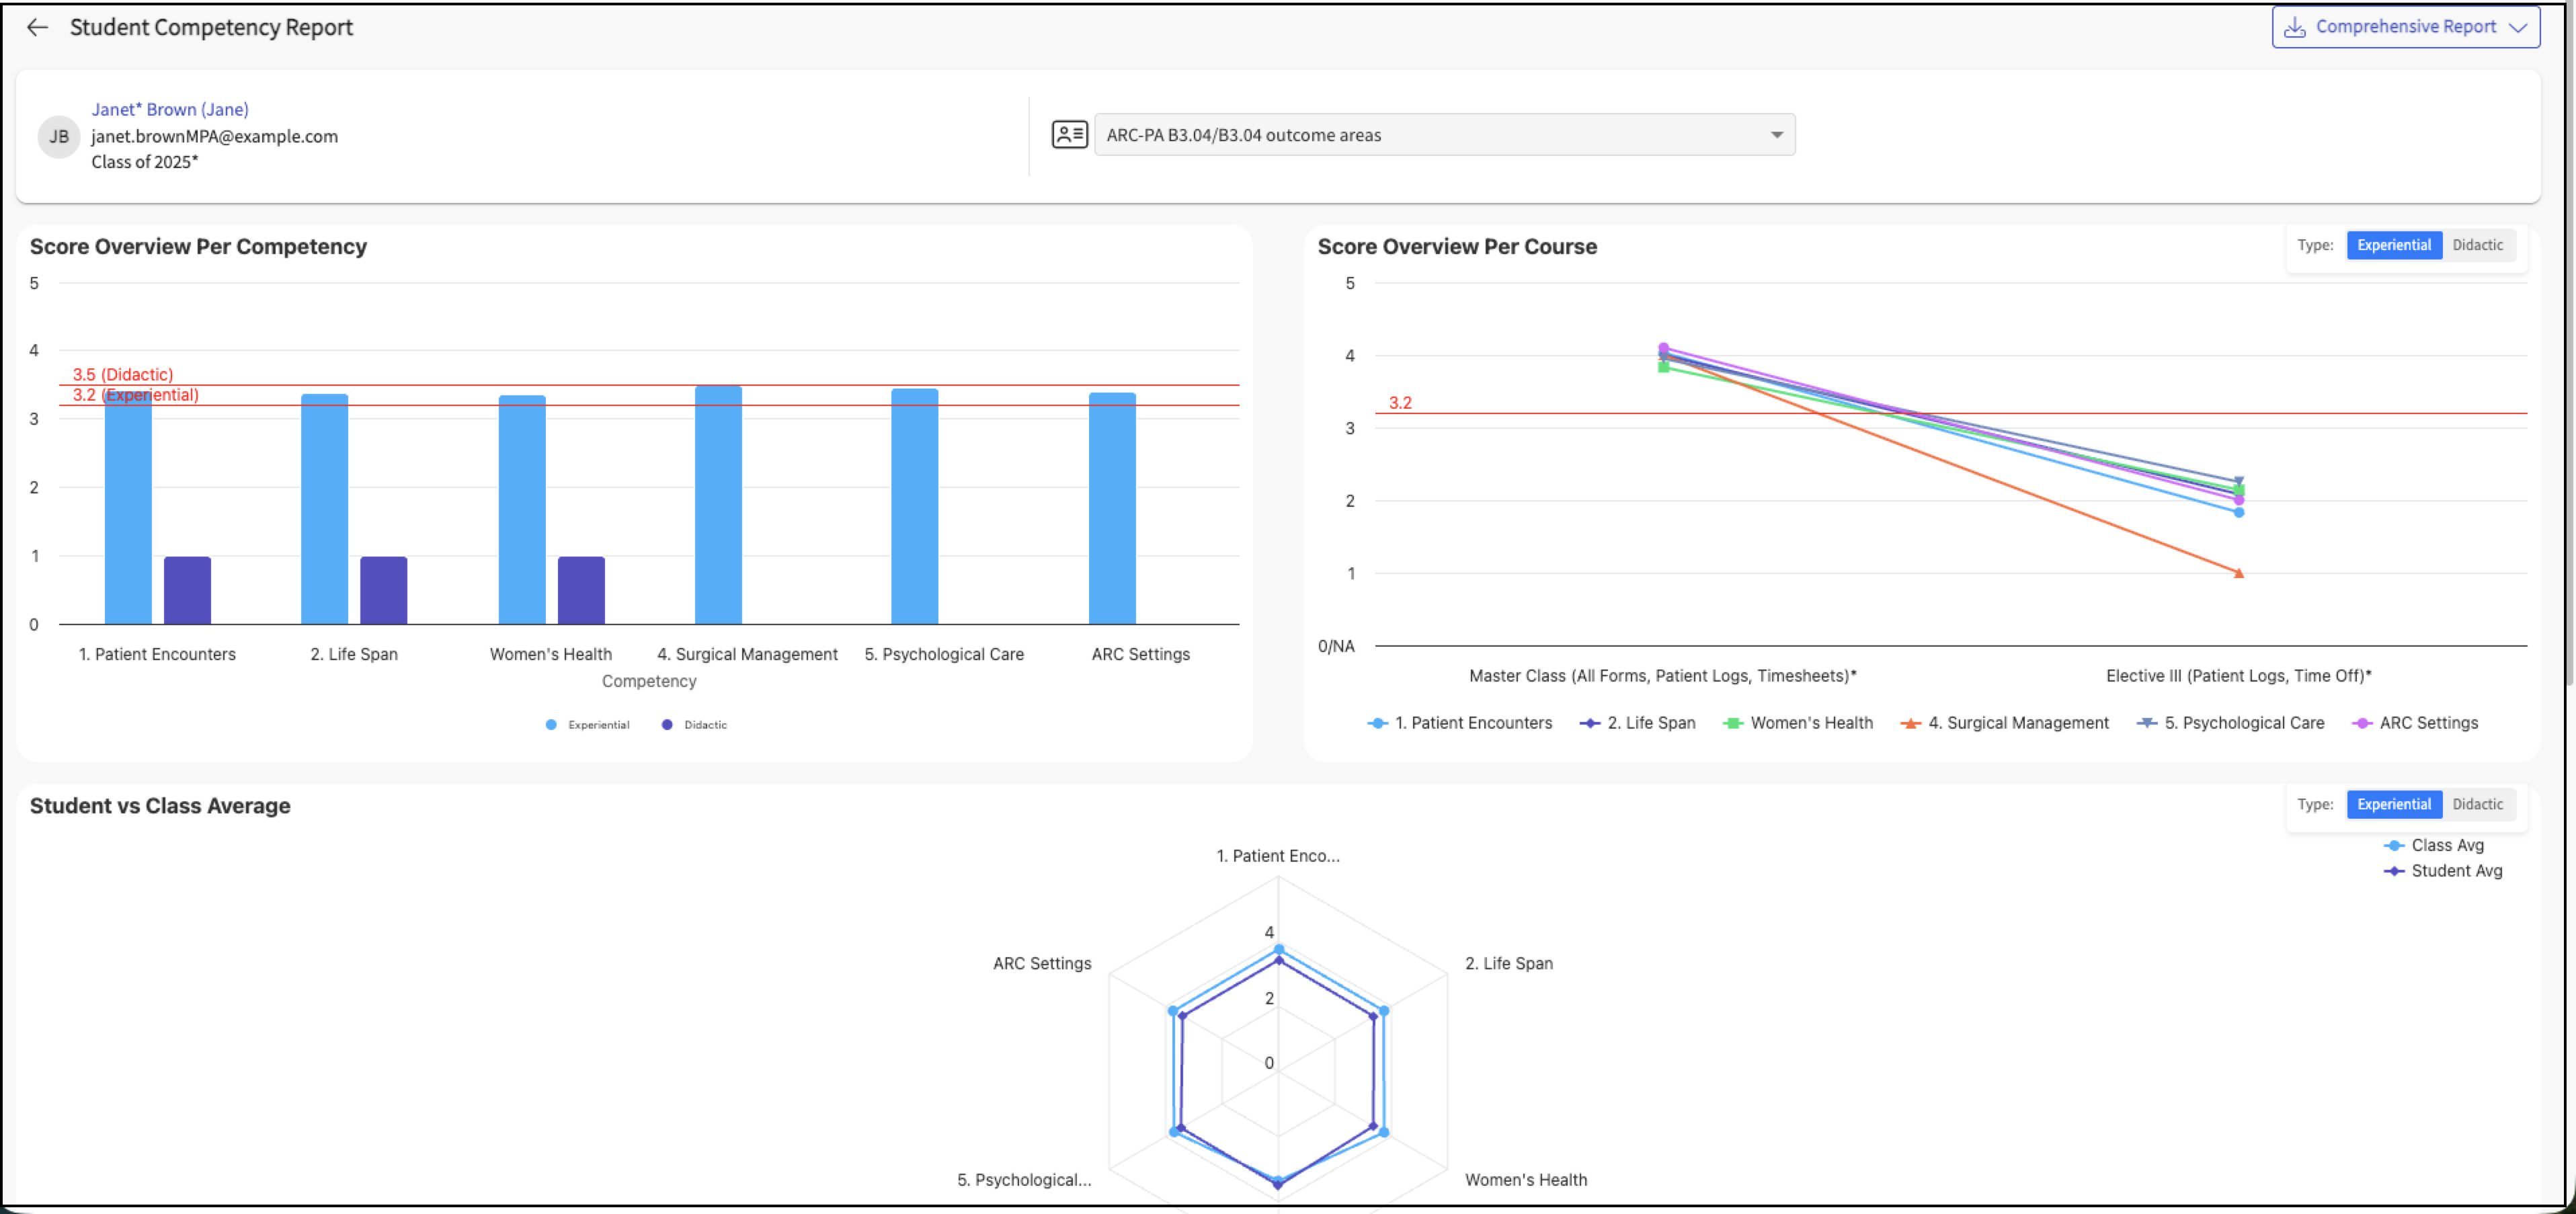
Task: Click the back arrow icon
Action: tap(37, 27)
